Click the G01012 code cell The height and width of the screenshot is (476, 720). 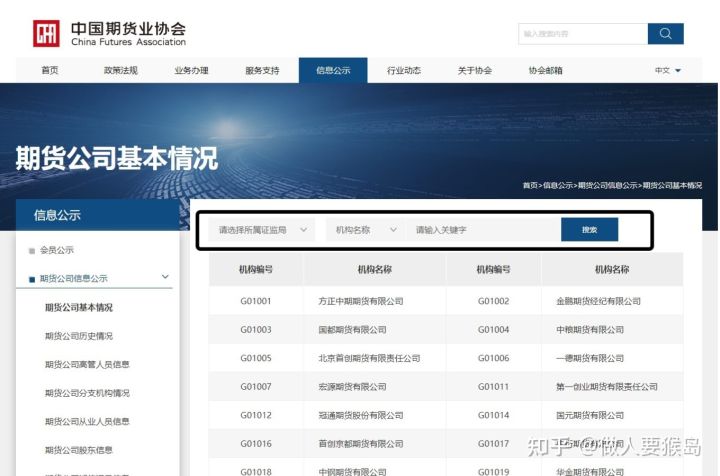click(256, 415)
